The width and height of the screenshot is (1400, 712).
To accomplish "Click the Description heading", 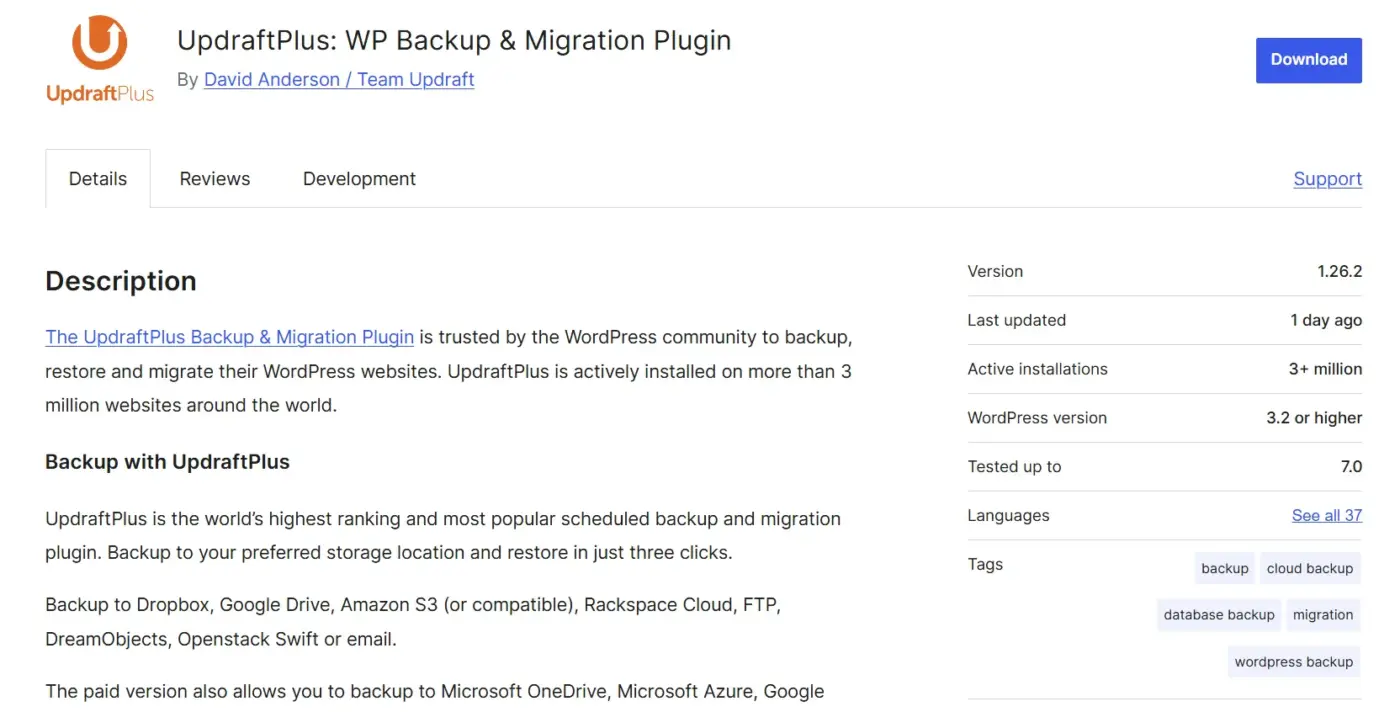I will click(x=121, y=281).
